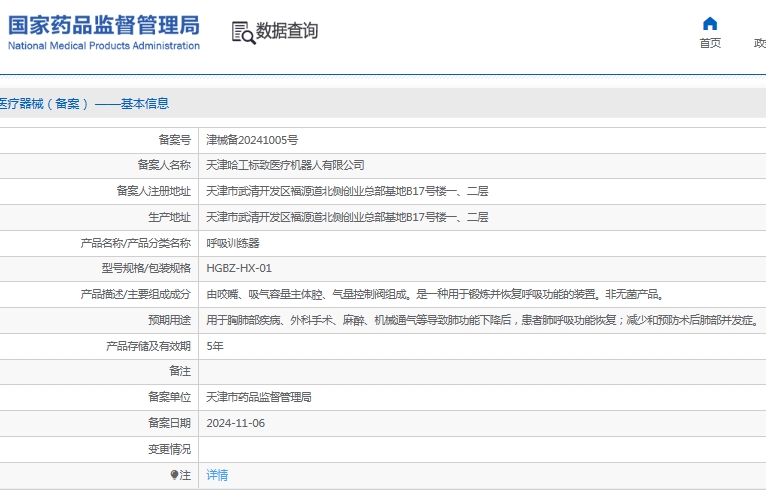Select the validity value 5年
Viewport: 766px width, 495px height.
pos(215,346)
